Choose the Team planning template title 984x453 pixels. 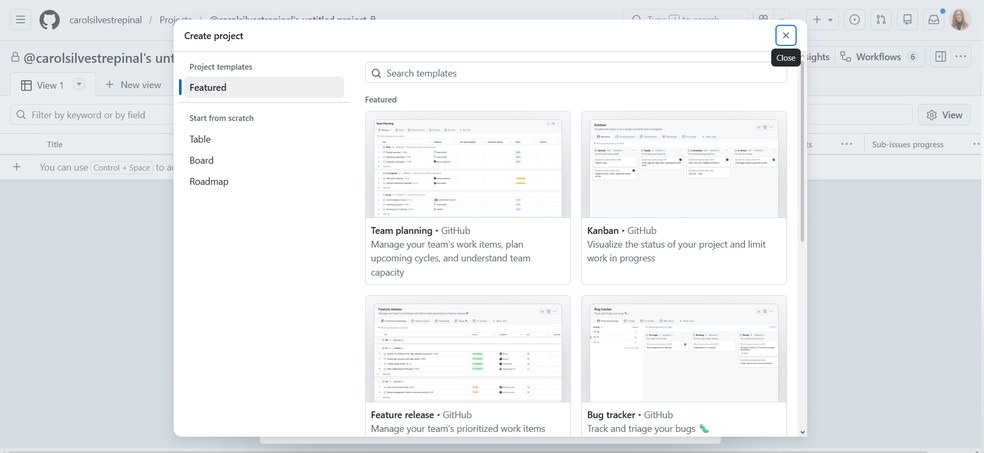(x=402, y=230)
